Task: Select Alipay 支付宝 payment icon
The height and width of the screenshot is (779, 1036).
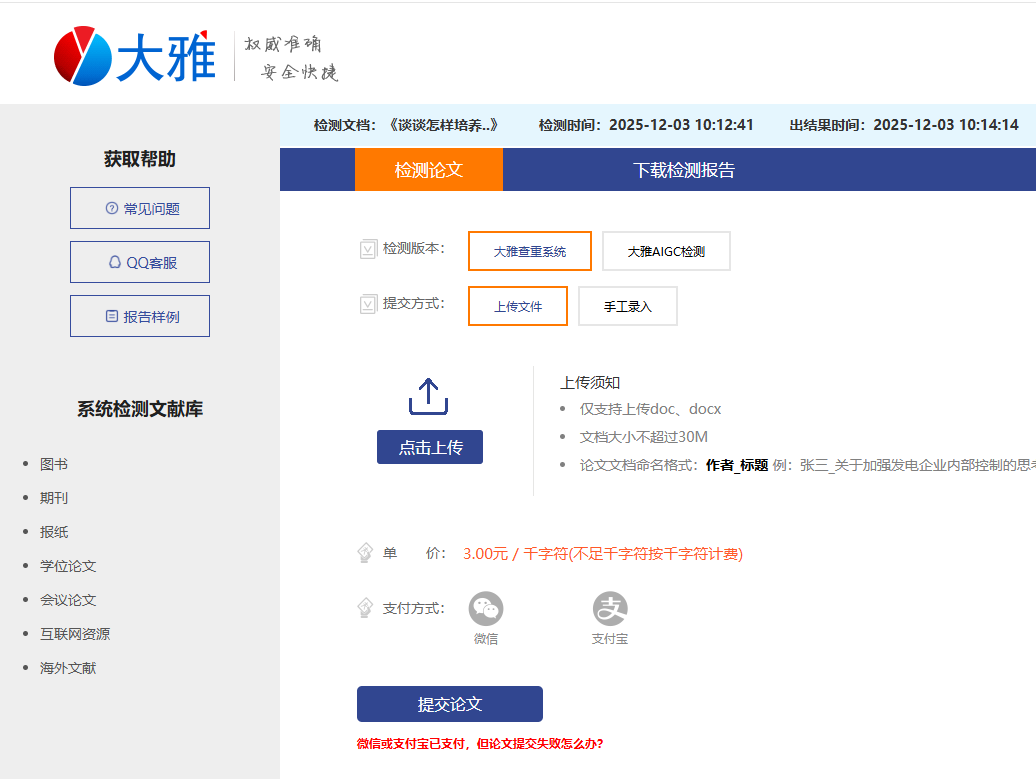Action: tap(609, 608)
